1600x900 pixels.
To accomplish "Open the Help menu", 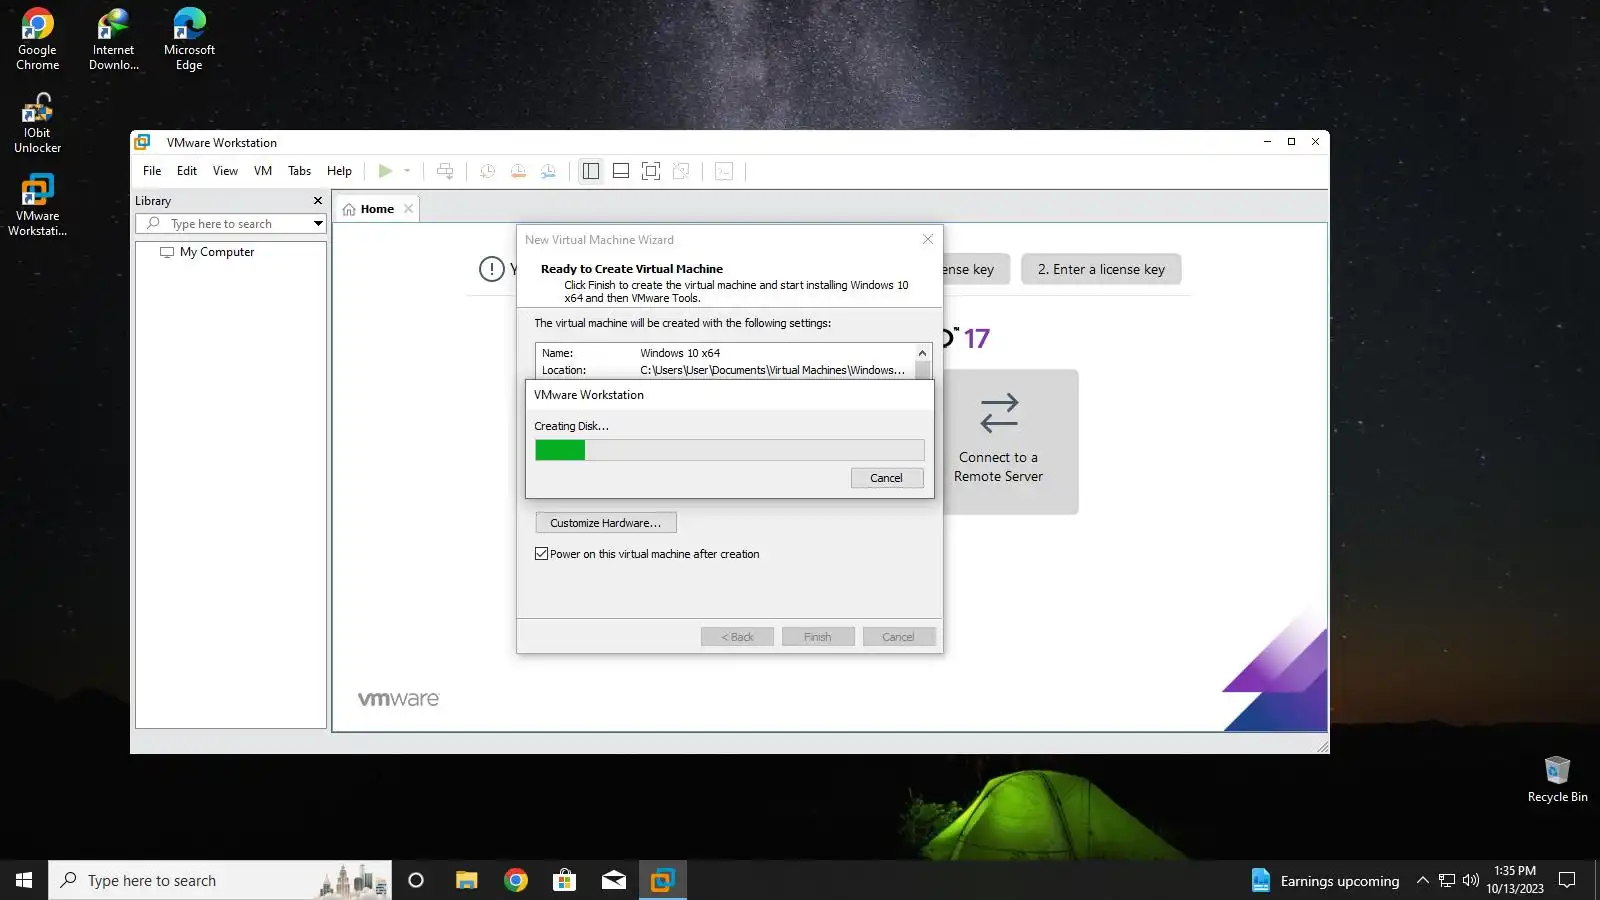I will [339, 171].
